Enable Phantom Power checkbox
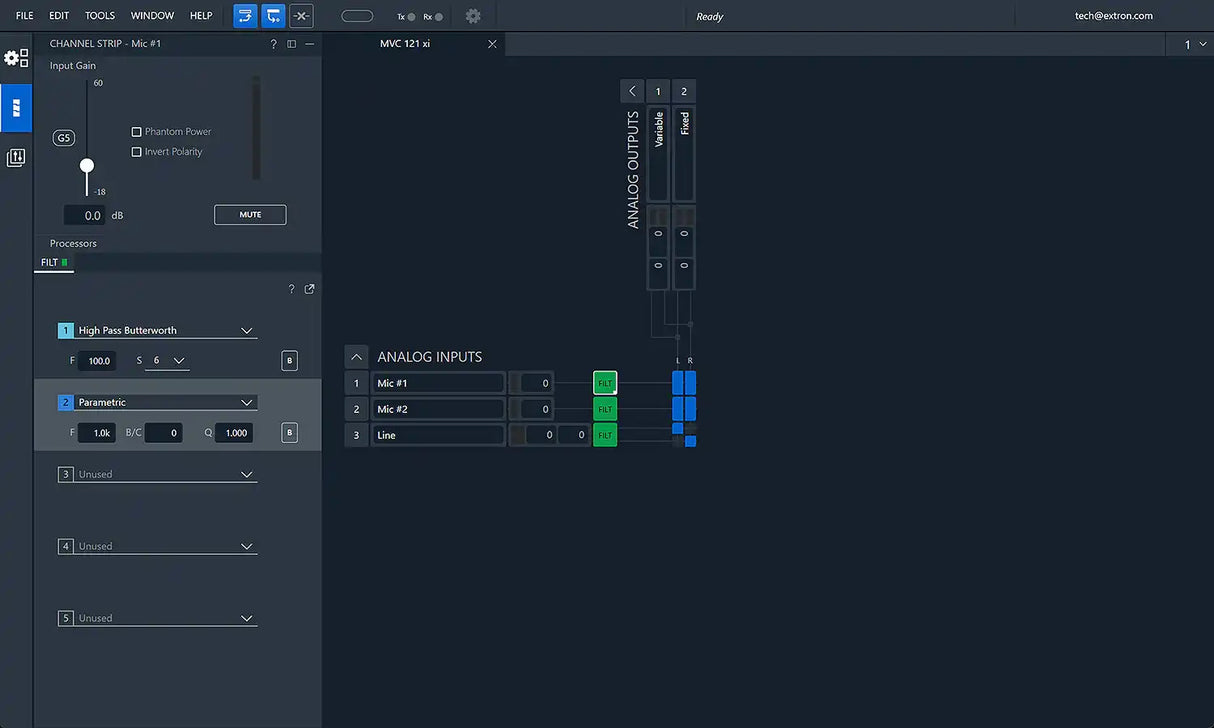Screen dimensions: 1214x728 (x=137, y=132)
